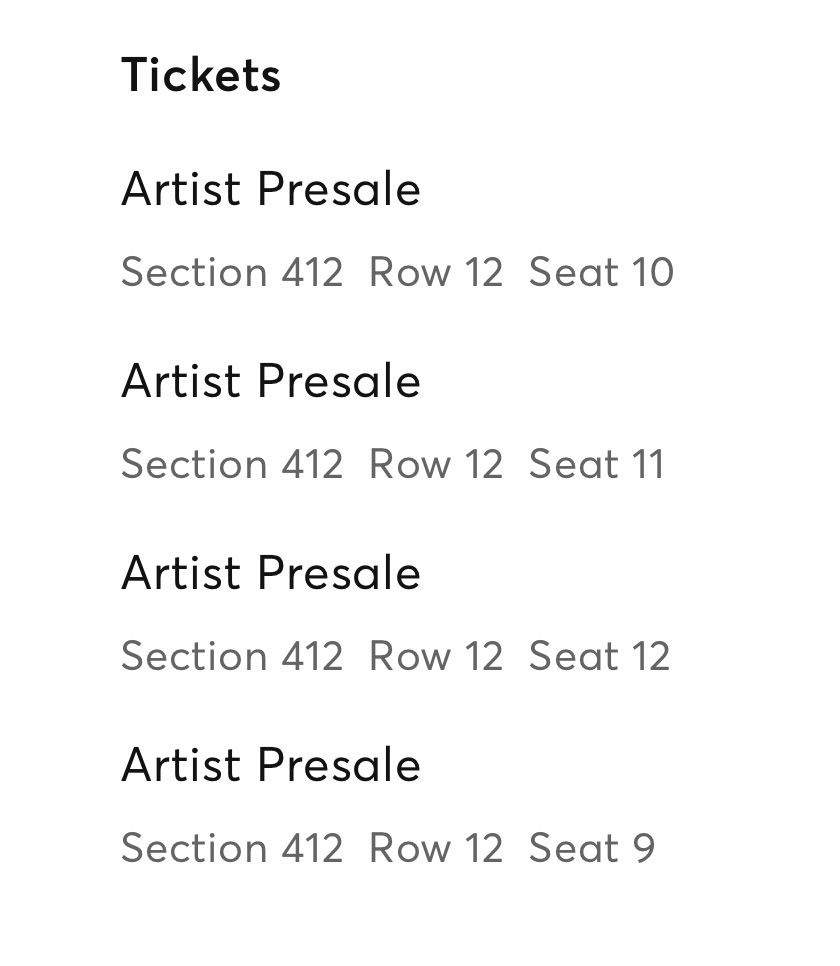
Task: Select 'Section 412' on the Seat 12 ticket
Action: click(232, 657)
